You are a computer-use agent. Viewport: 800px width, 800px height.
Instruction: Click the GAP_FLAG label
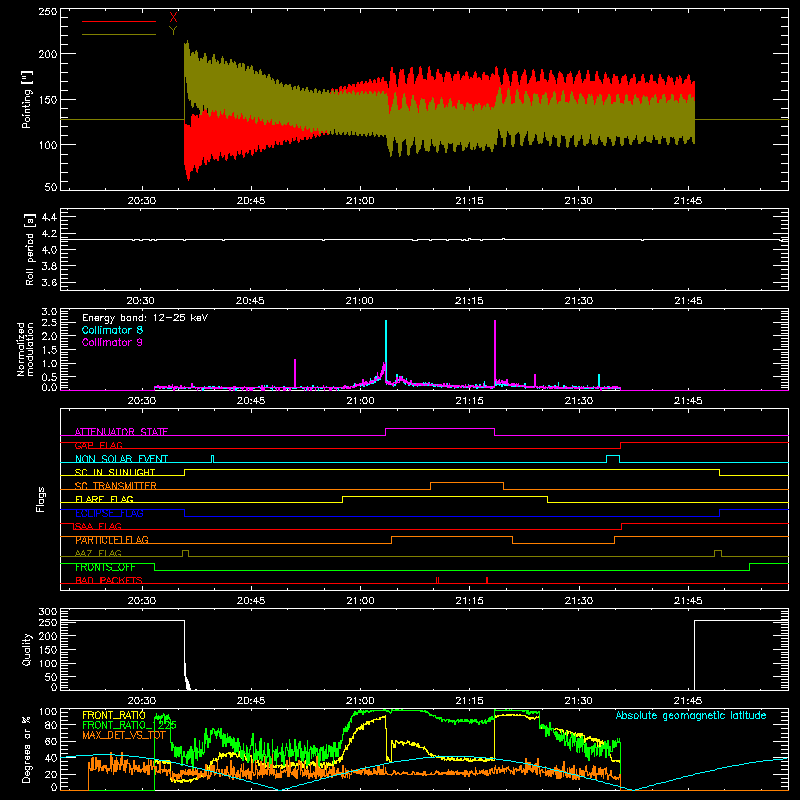[x=98, y=445]
